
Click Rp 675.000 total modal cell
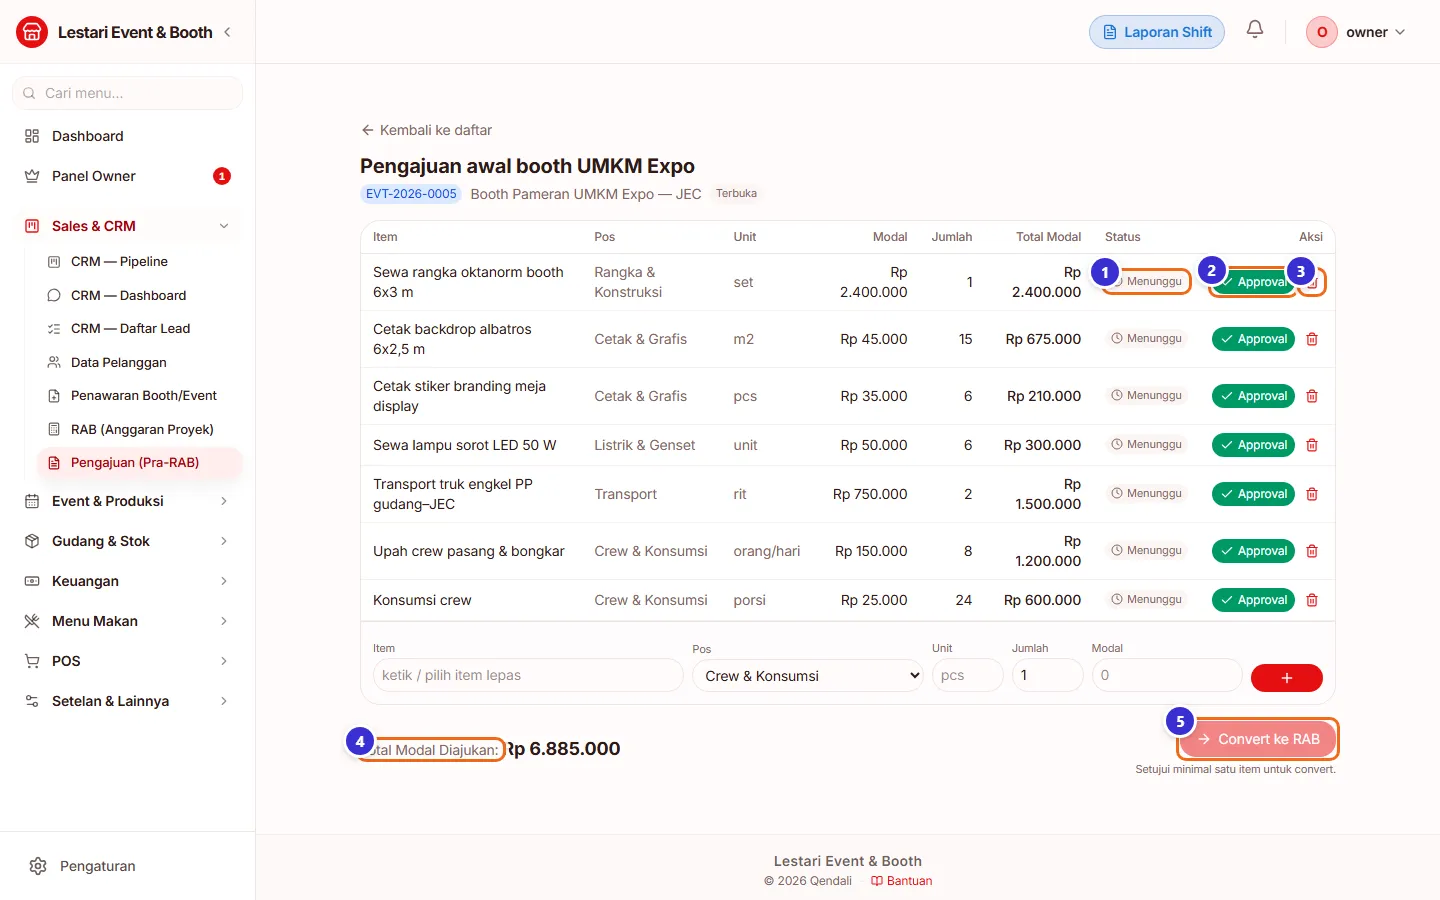1043,339
